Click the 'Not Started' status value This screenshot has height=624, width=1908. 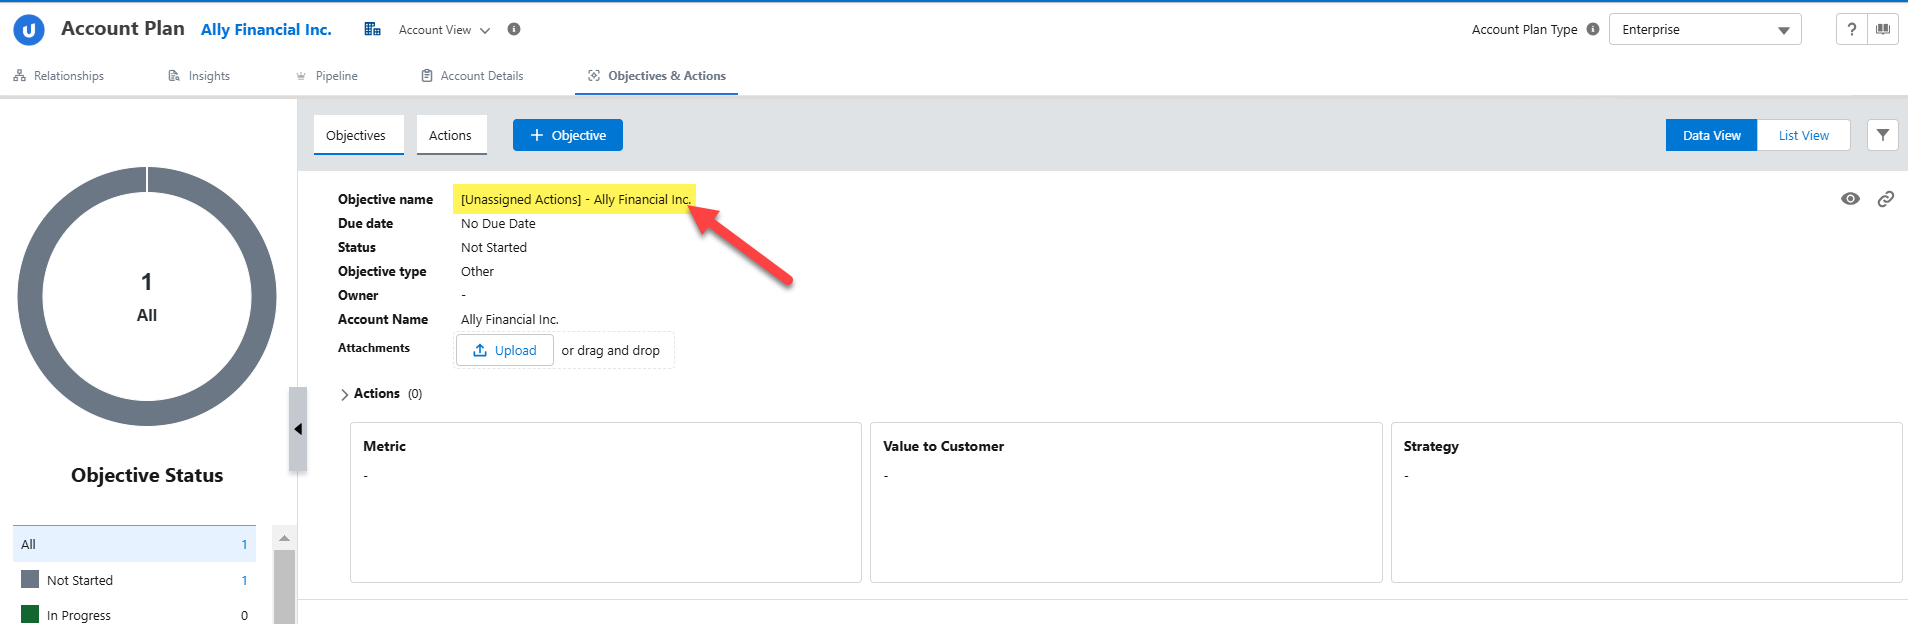click(494, 248)
